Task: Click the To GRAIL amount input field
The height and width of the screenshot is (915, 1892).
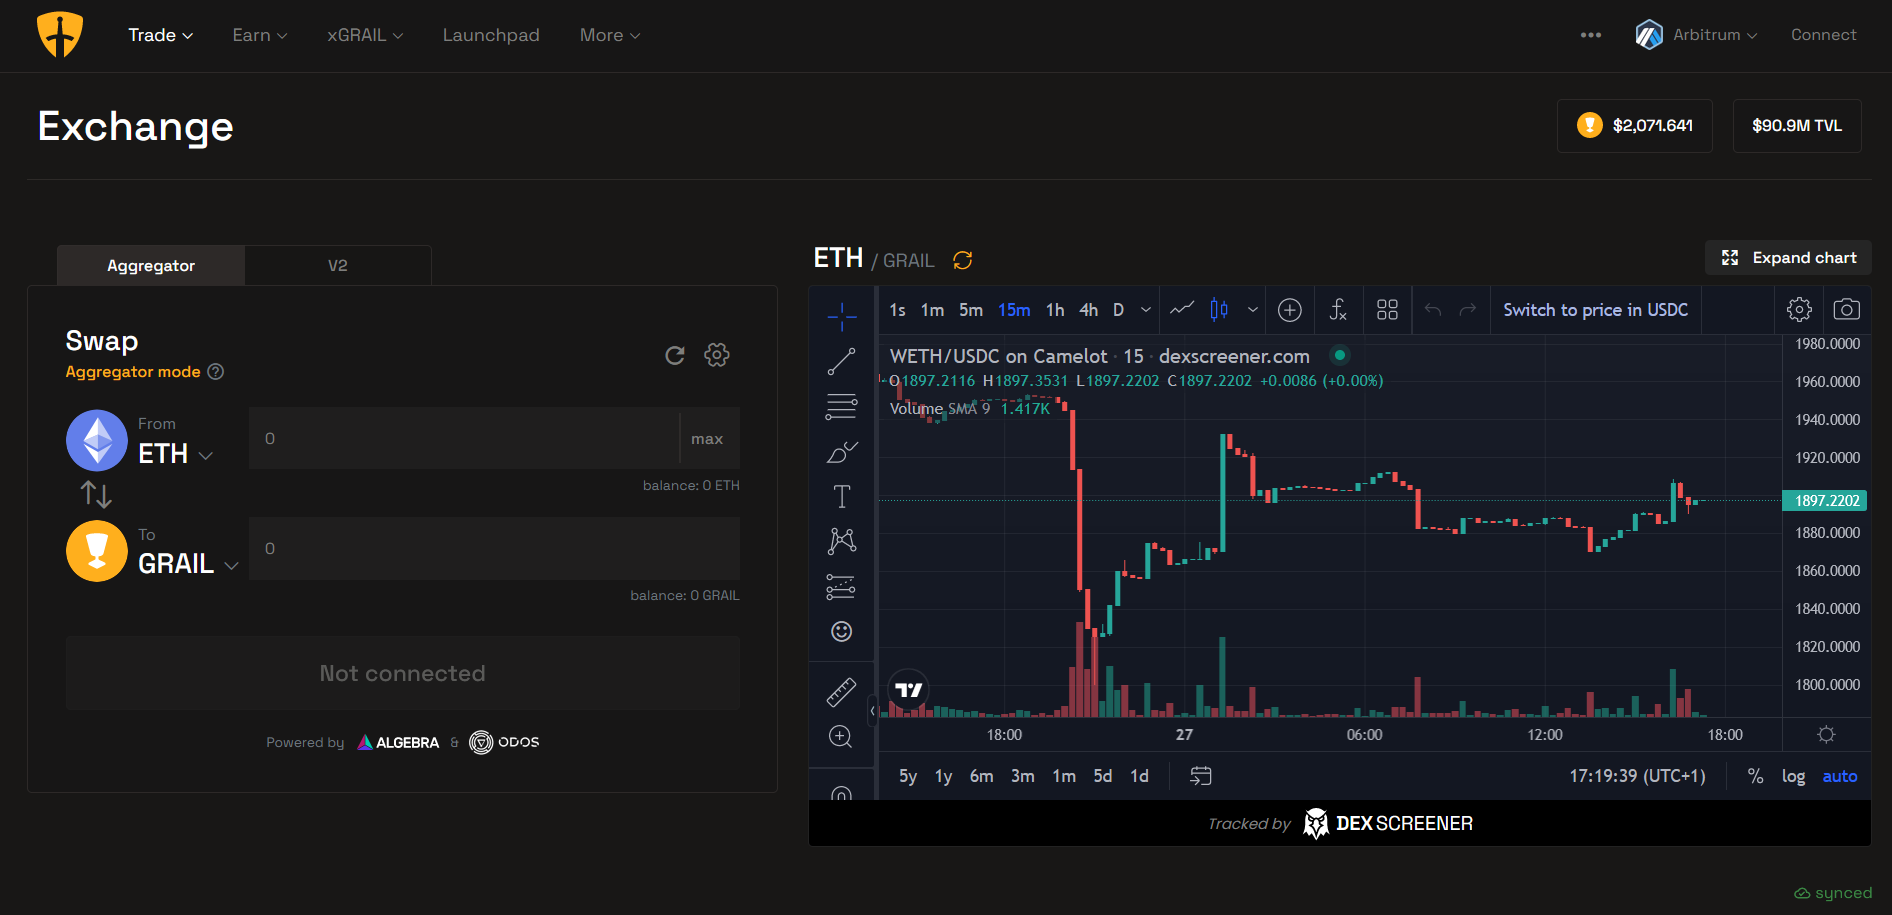Action: coord(494,548)
